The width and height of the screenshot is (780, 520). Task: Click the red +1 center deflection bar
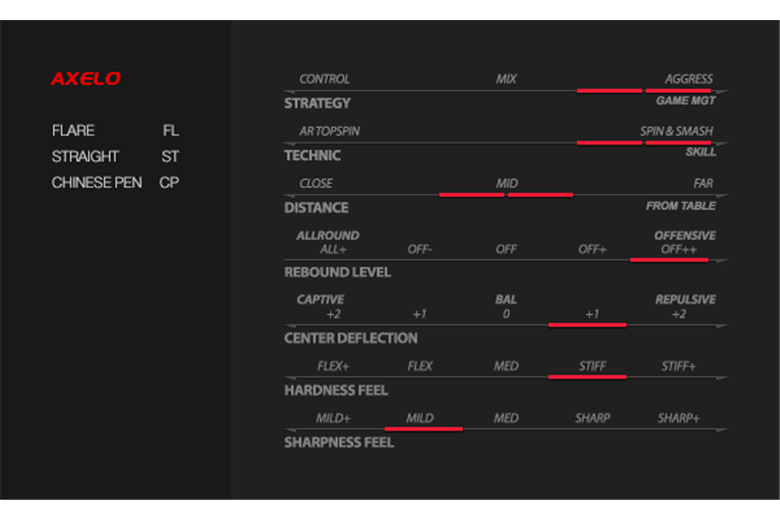point(587,325)
